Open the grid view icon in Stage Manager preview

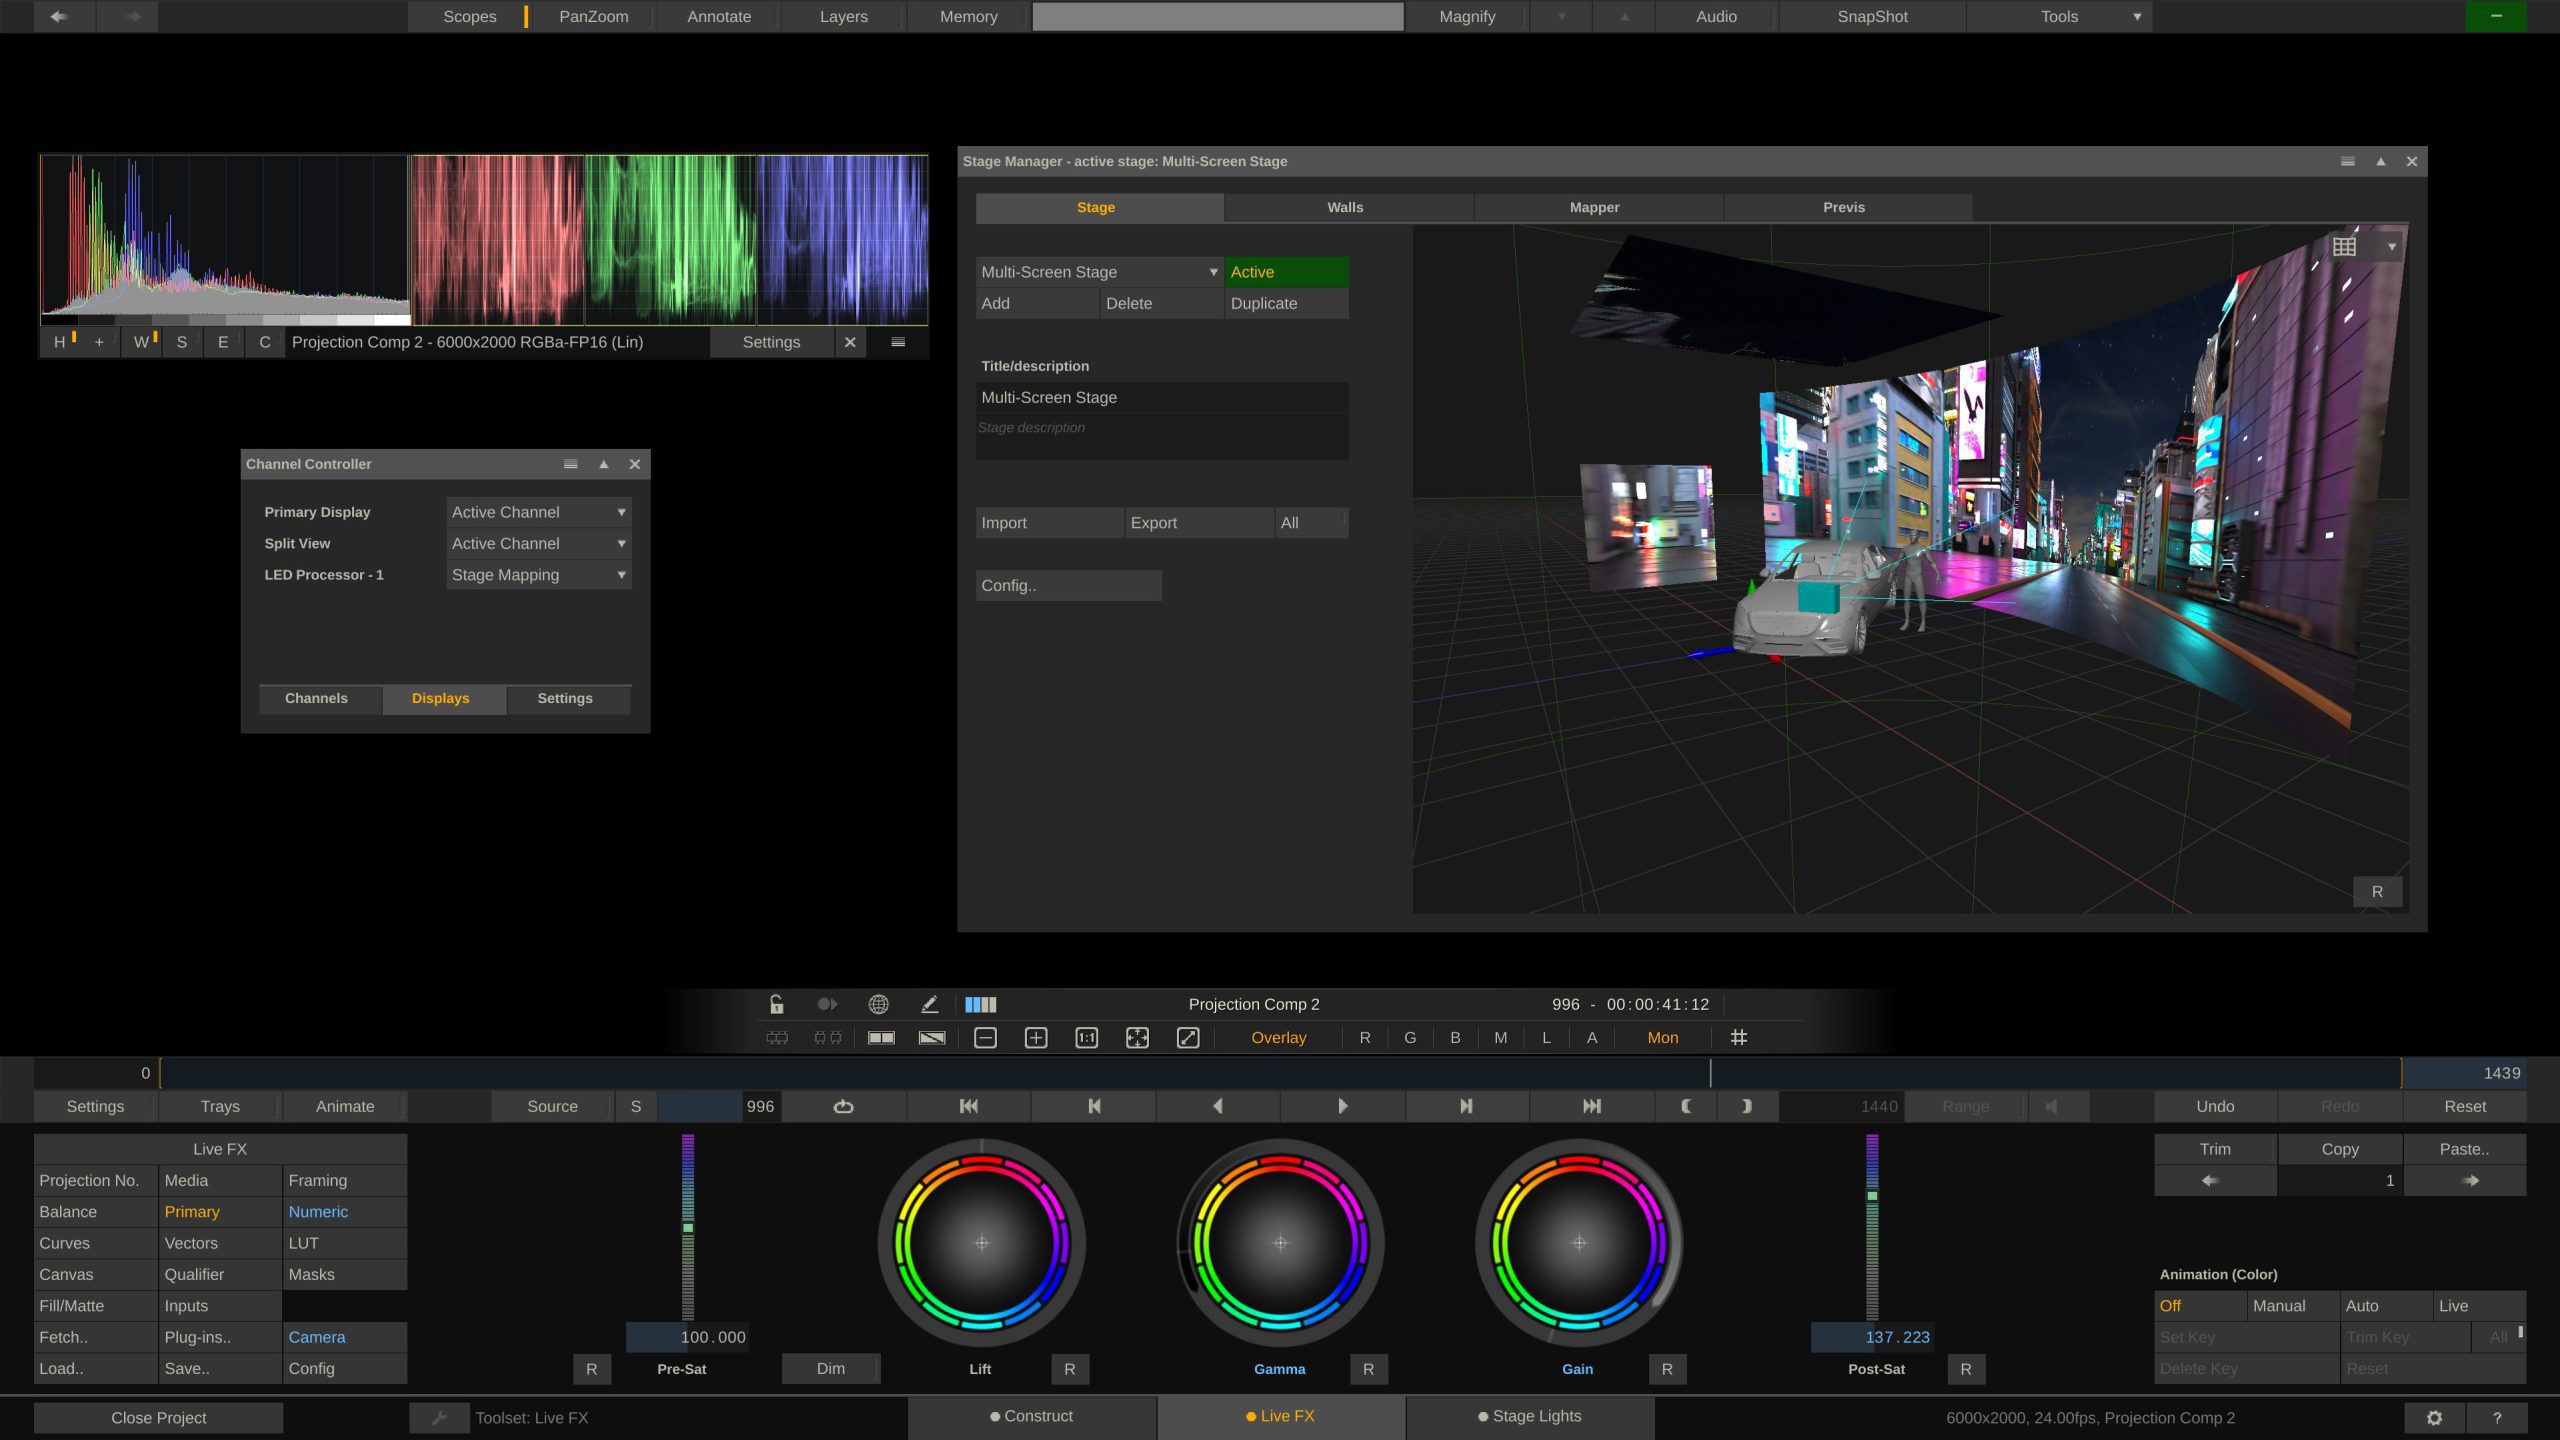click(x=2345, y=245)
